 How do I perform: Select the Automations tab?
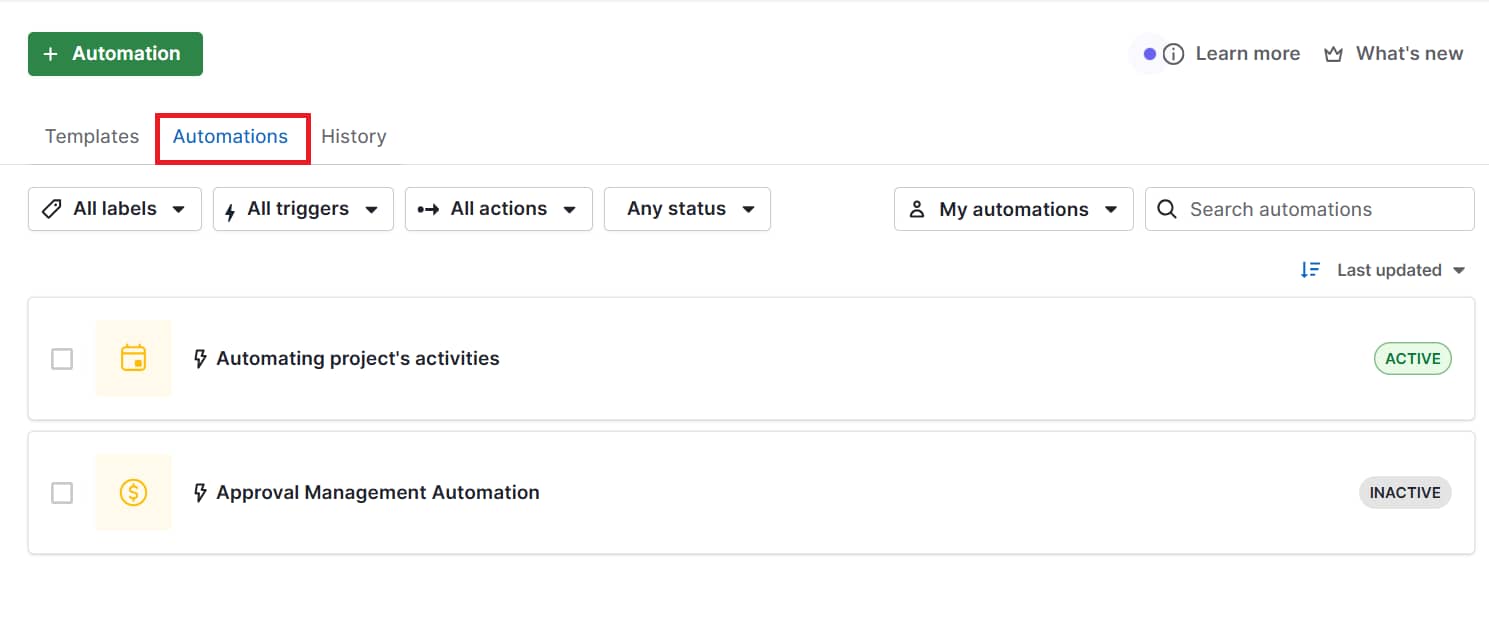coord(230,137)
